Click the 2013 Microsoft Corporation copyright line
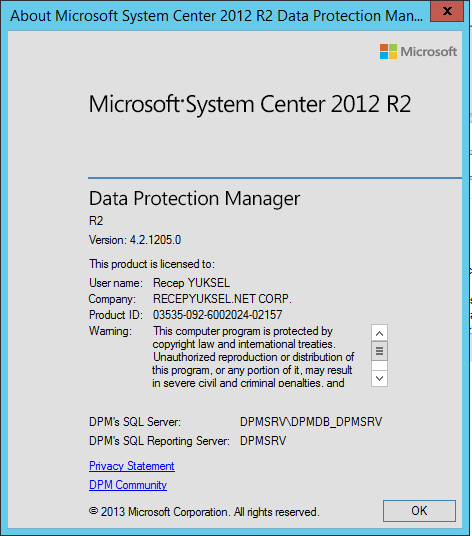472x536 pixels. click(204, 512)
